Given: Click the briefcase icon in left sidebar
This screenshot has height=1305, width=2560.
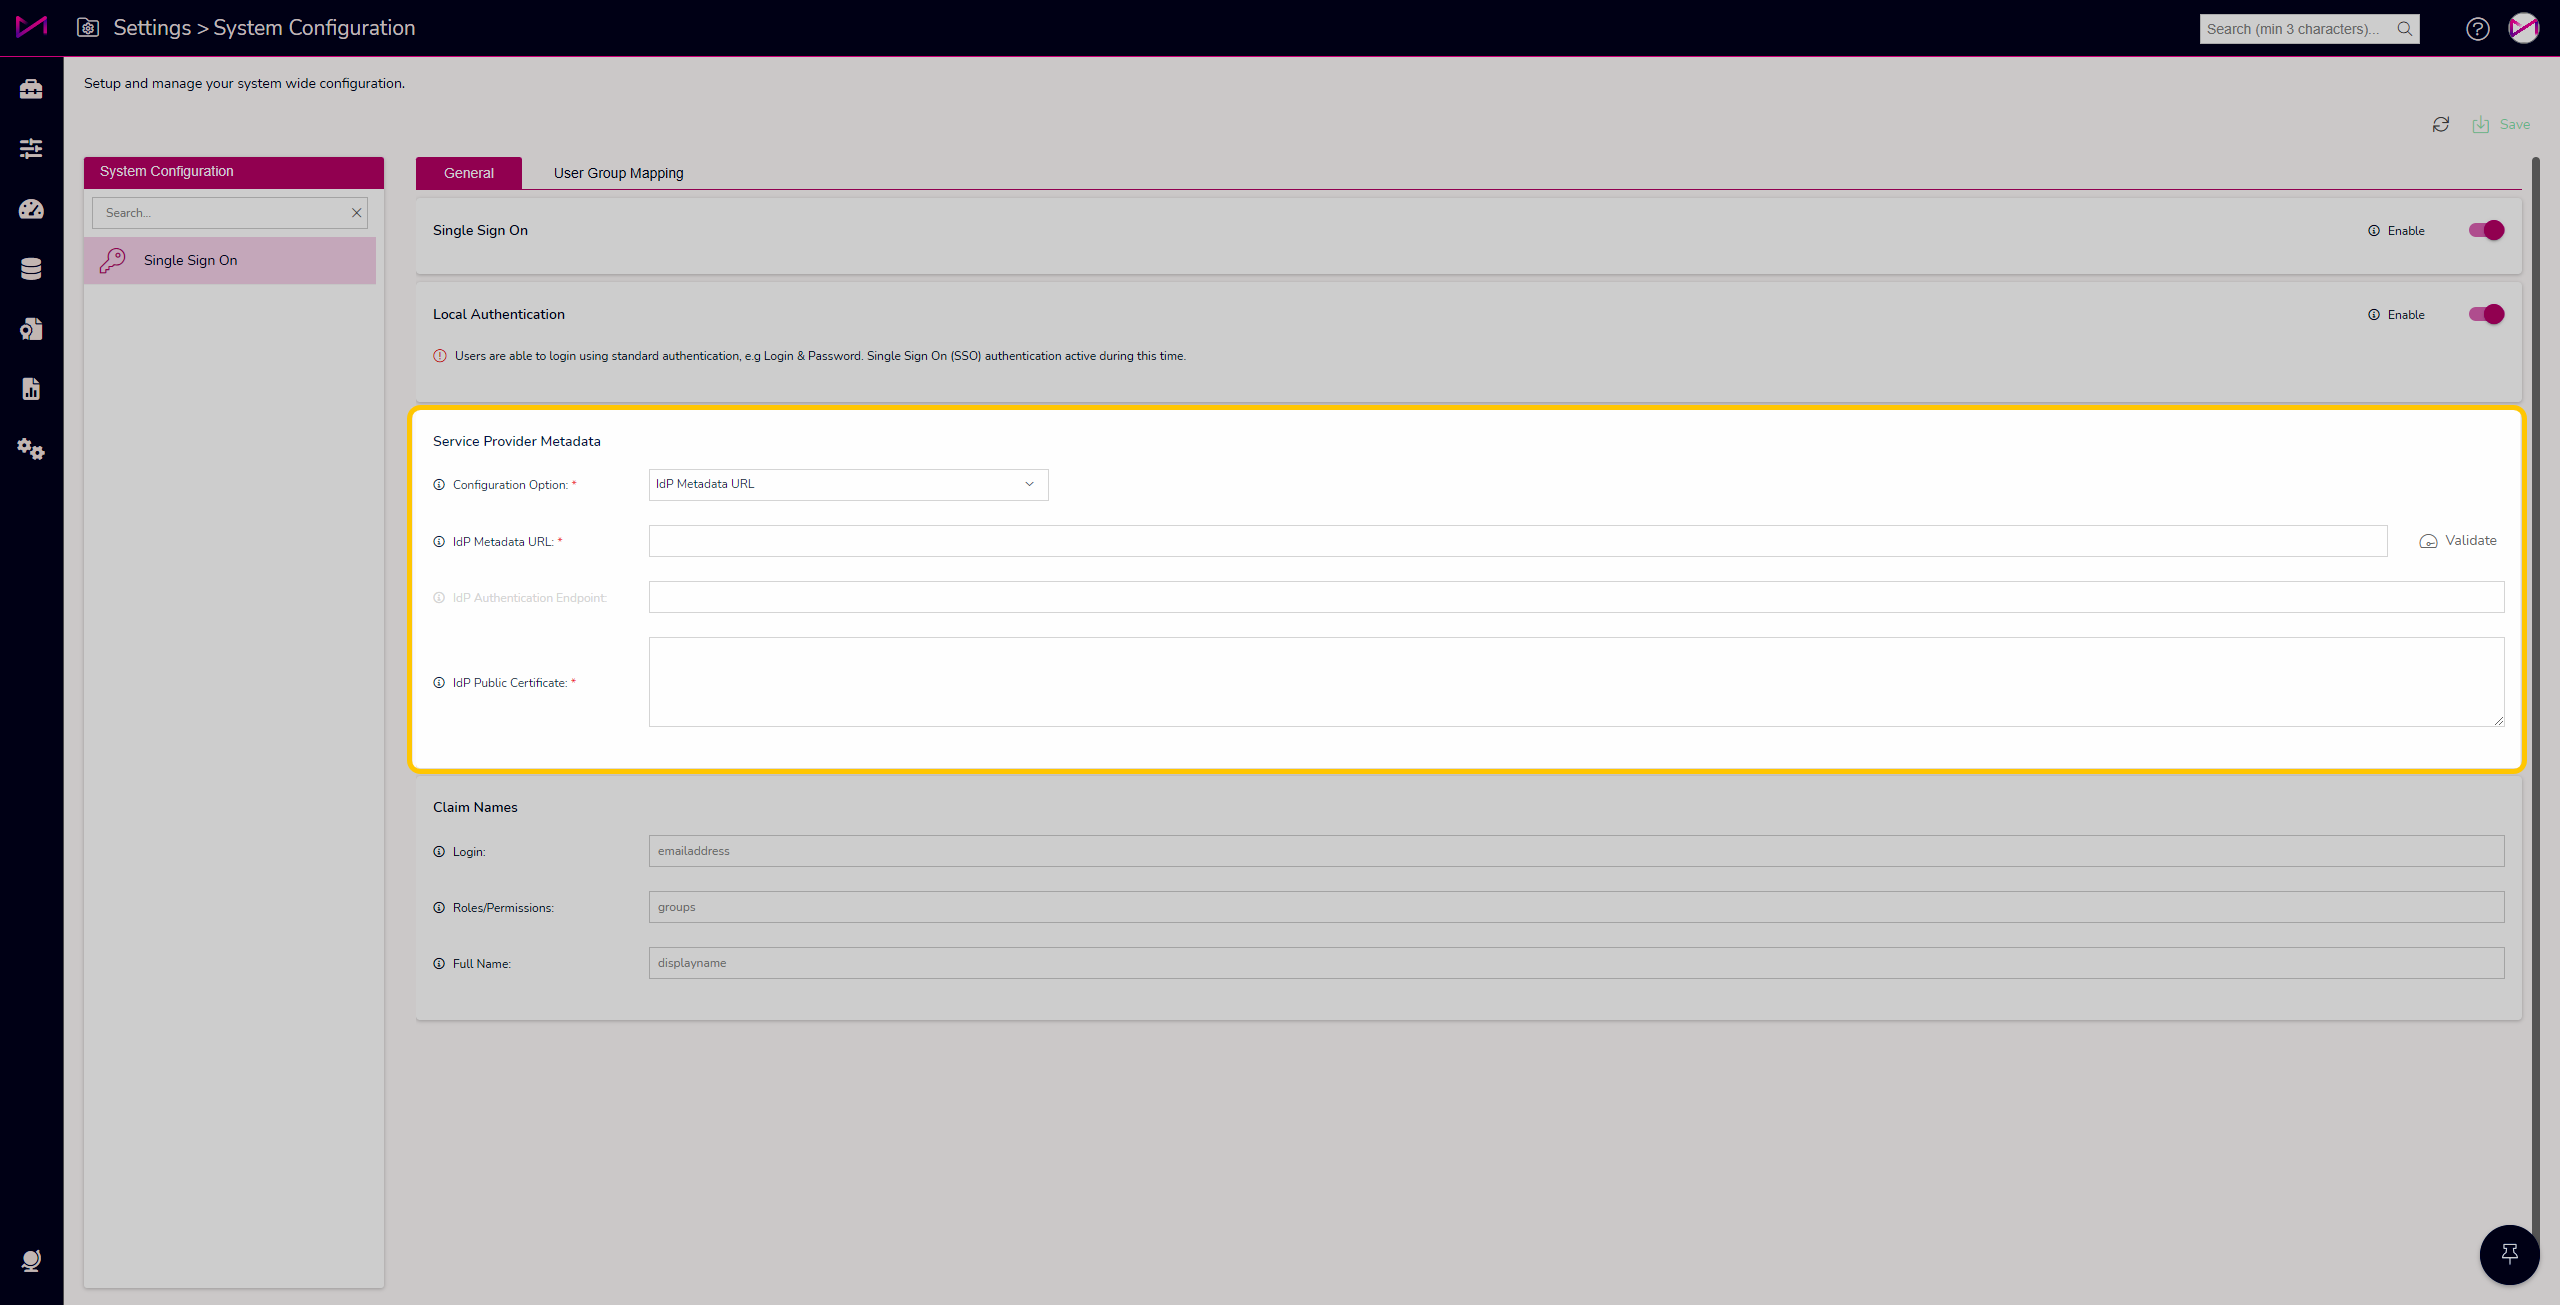Looking at the screenshot, I should tap(31, 89).
